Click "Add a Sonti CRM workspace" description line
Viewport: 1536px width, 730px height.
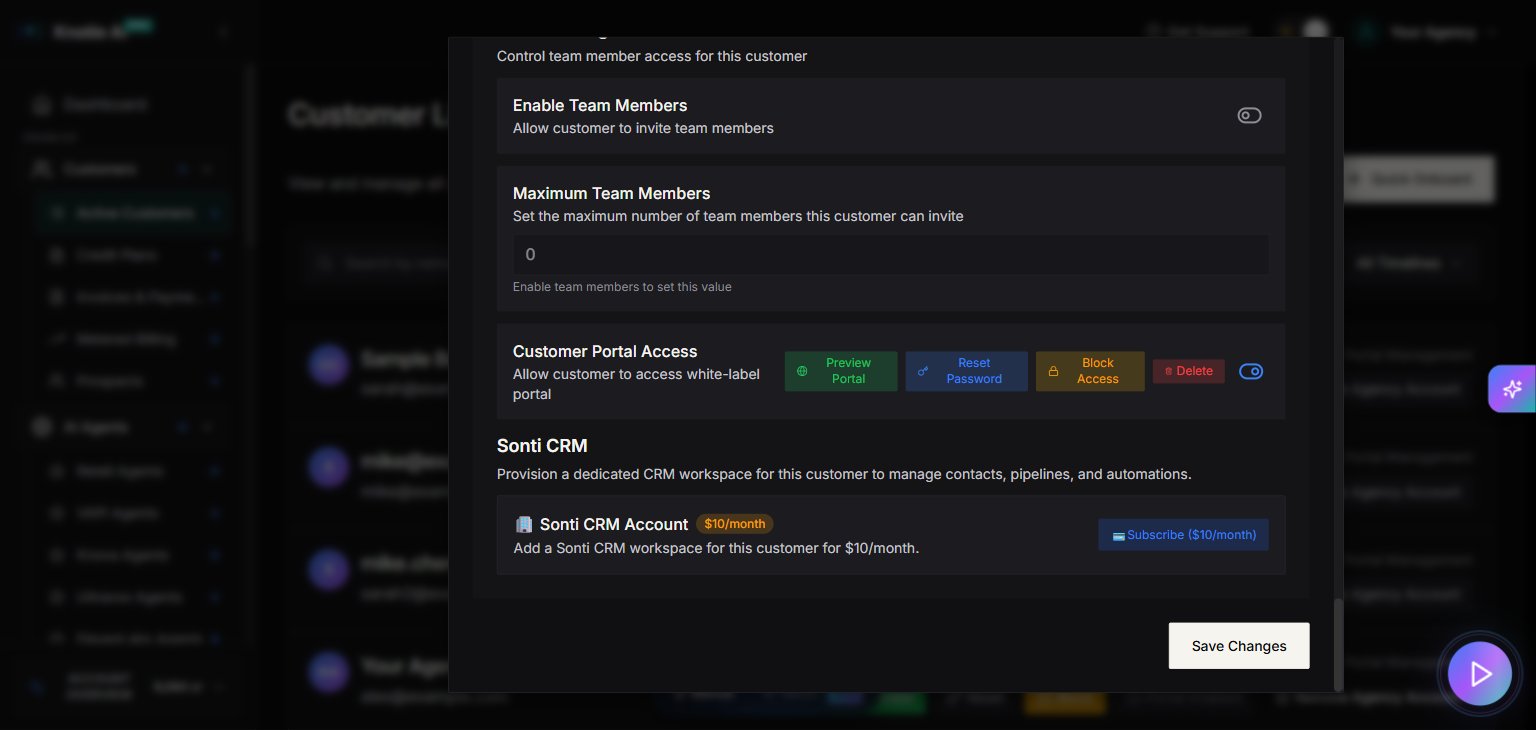(x=716, y=548)
